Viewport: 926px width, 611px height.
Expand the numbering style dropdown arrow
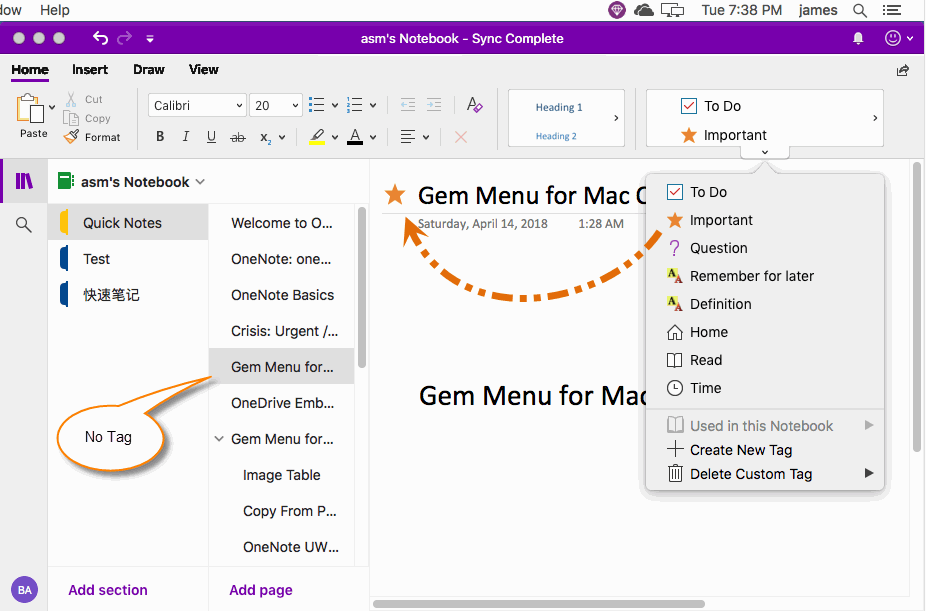tap(373, 106)
